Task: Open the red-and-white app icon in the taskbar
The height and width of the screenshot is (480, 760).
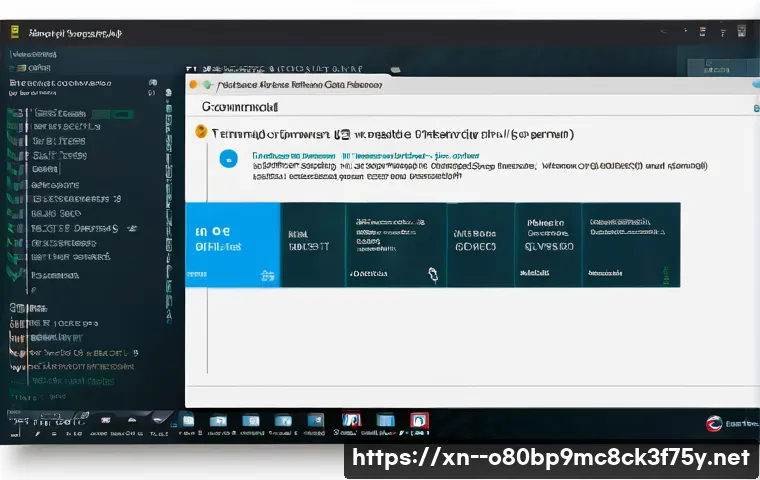Action: (x=351, y=421)
